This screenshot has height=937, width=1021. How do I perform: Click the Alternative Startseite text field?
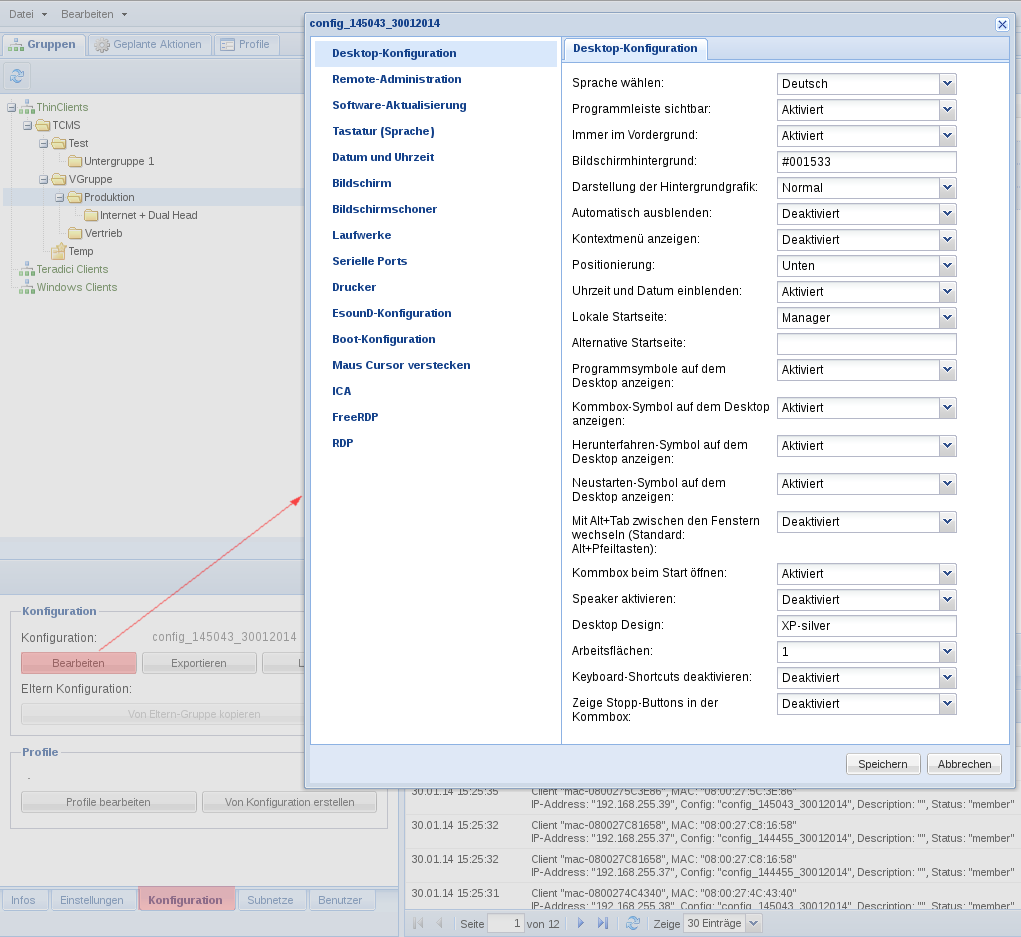[866, 344]
